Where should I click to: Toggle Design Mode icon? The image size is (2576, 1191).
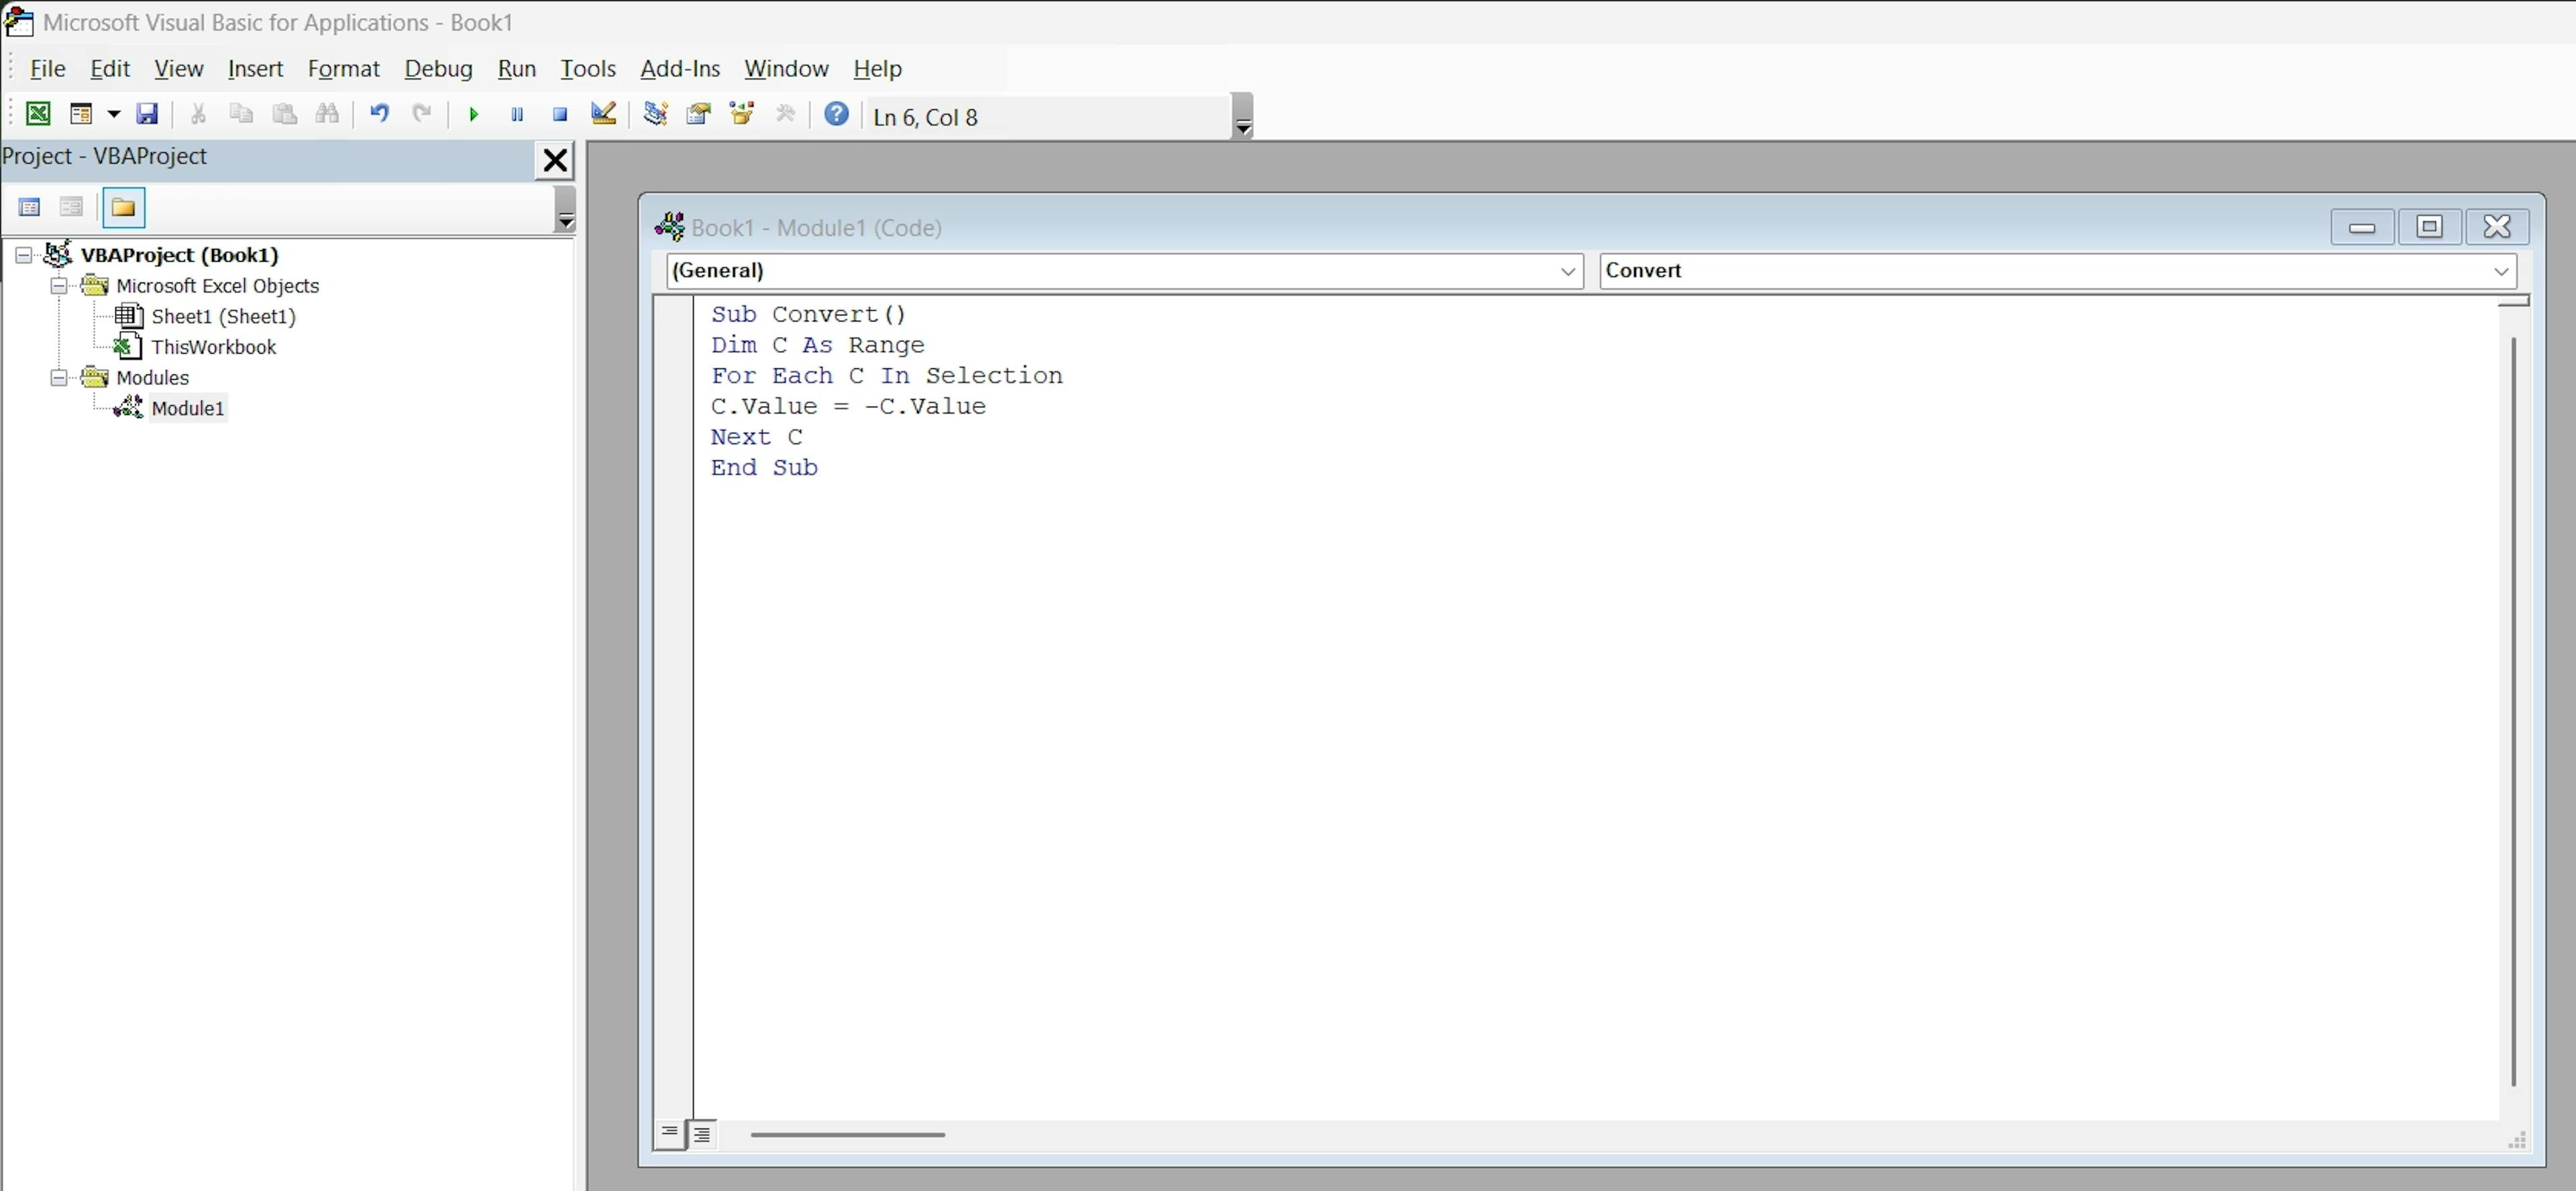coord(603,114)
